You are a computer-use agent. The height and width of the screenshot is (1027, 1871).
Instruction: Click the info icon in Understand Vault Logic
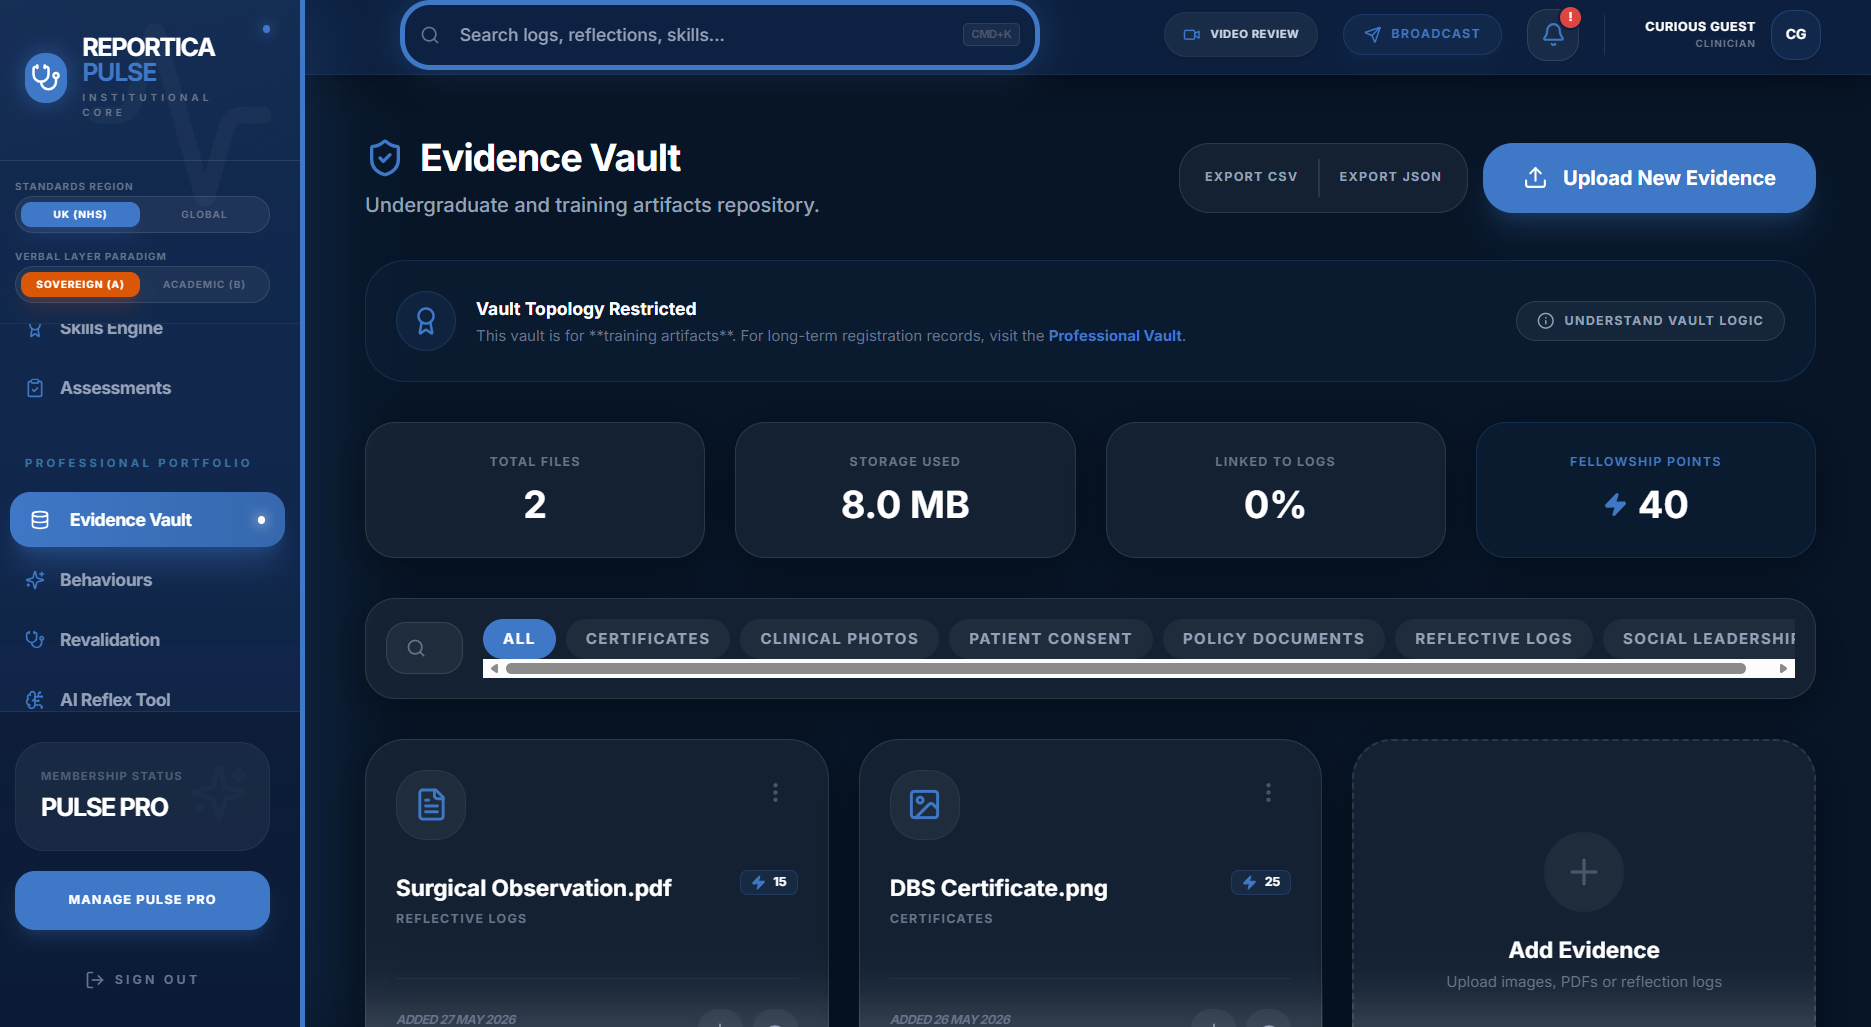[1545, 321]
